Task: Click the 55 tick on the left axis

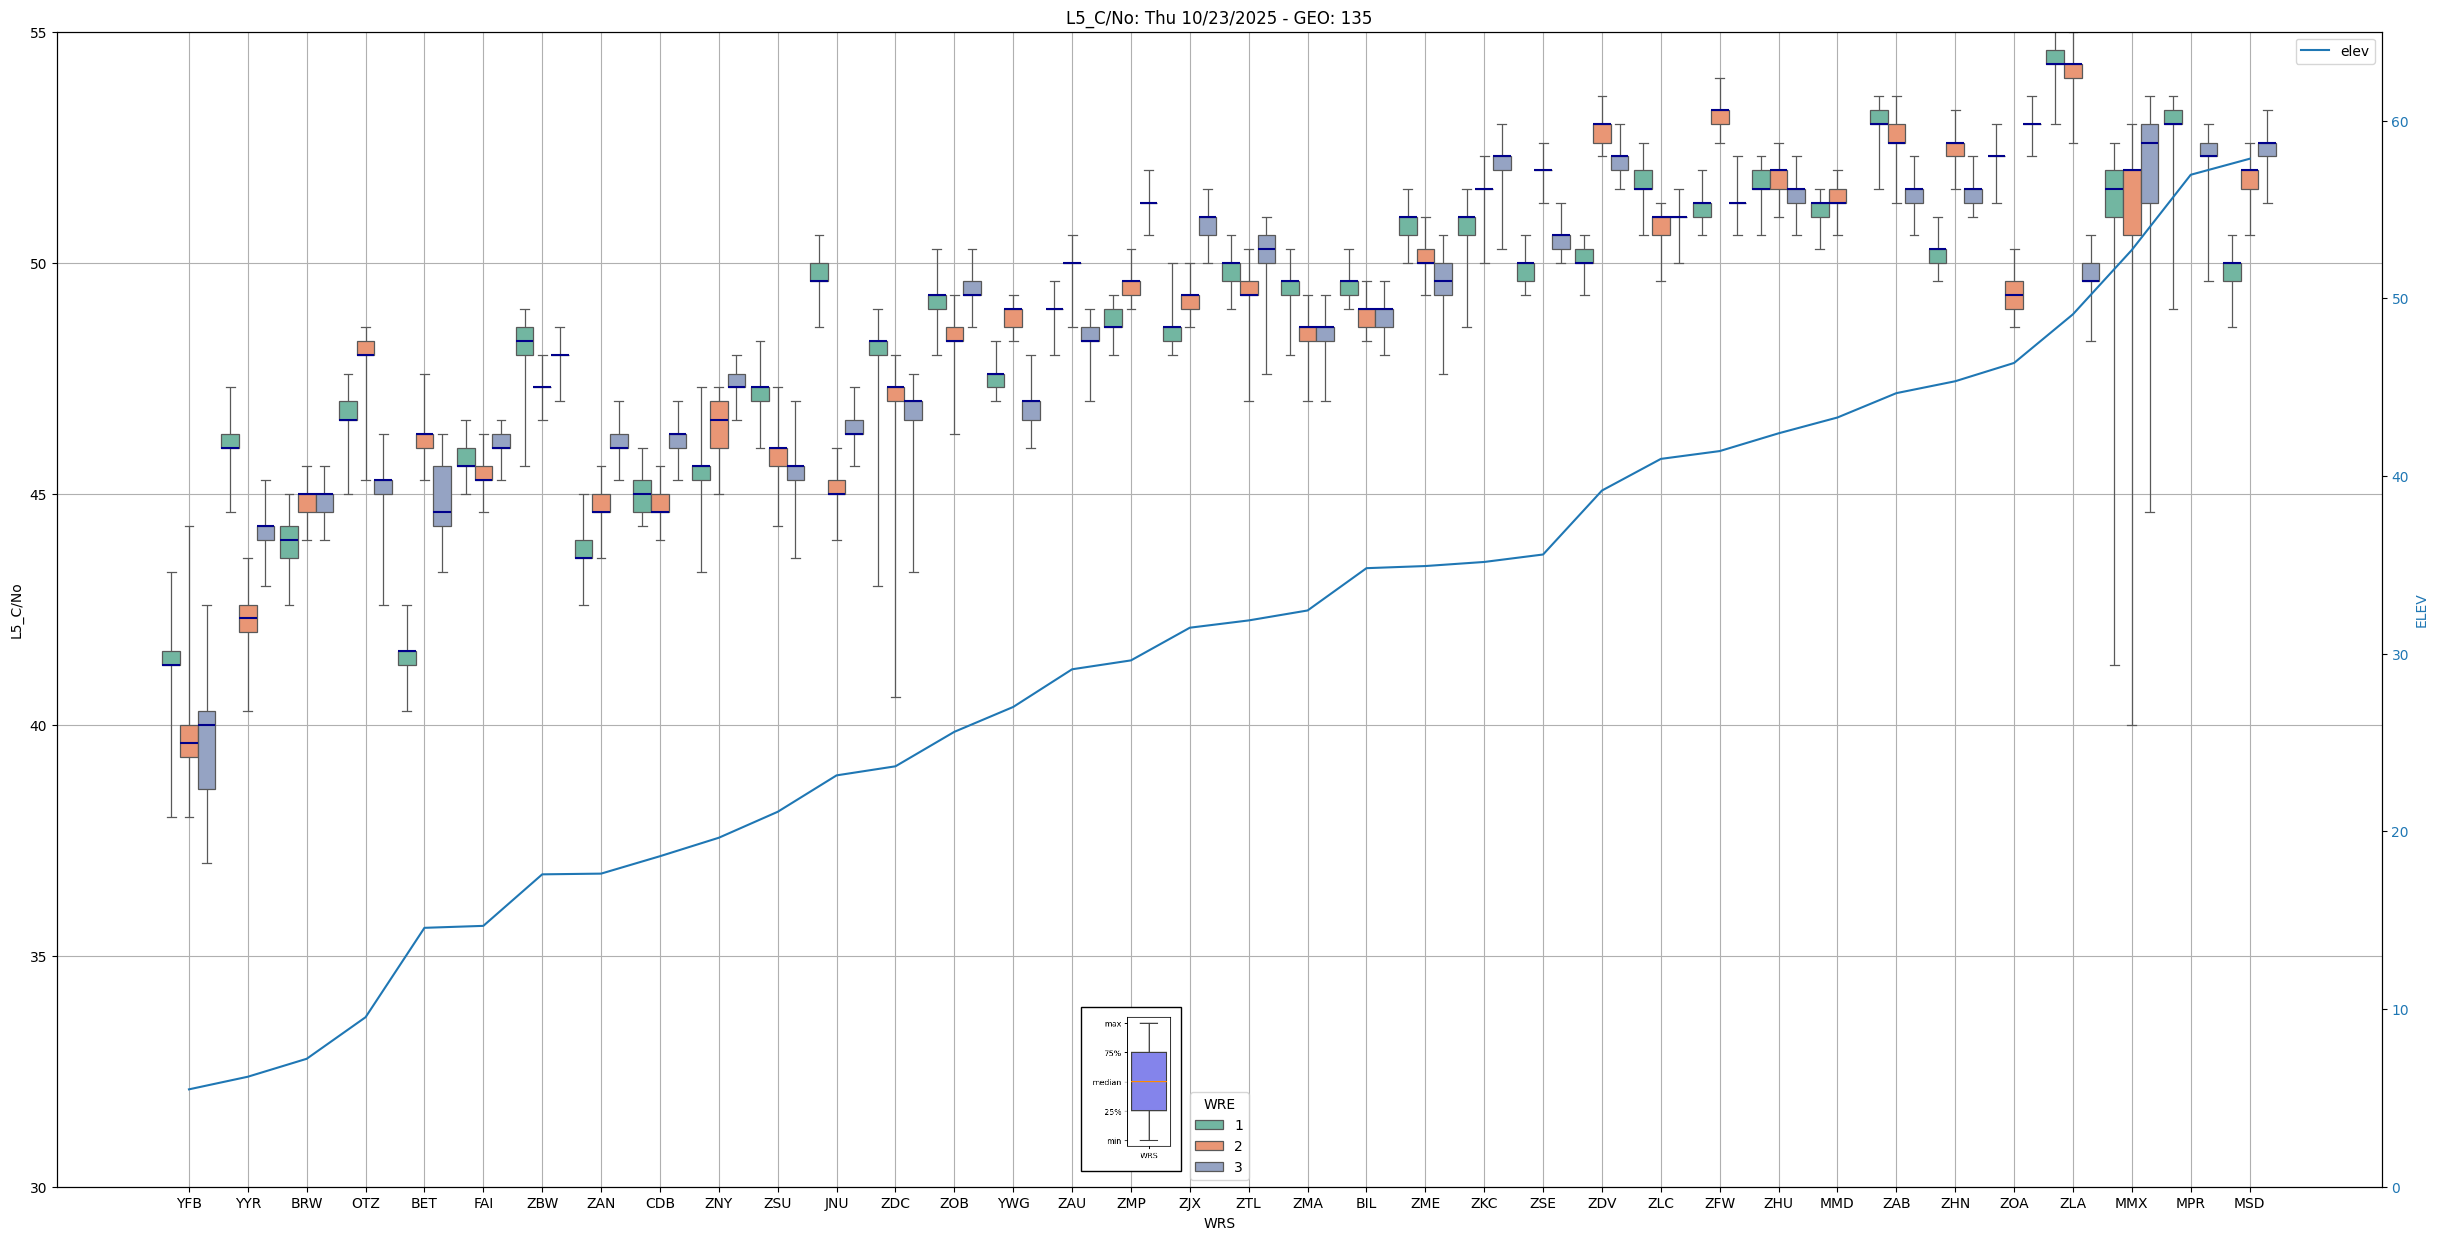Action: click(x=39, y=33)
